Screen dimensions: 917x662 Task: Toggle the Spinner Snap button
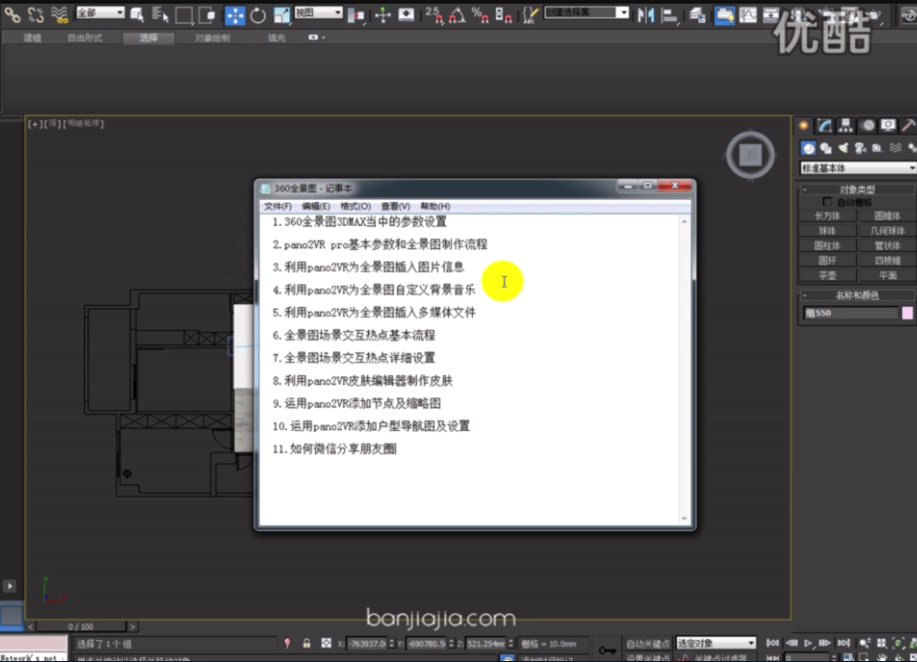pos(504,15)
